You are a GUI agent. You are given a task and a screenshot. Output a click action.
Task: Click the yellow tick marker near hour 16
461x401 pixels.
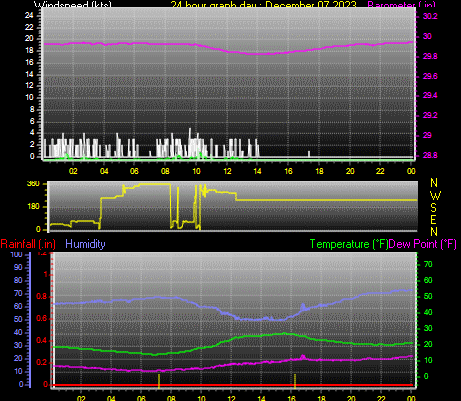[295, 381]
